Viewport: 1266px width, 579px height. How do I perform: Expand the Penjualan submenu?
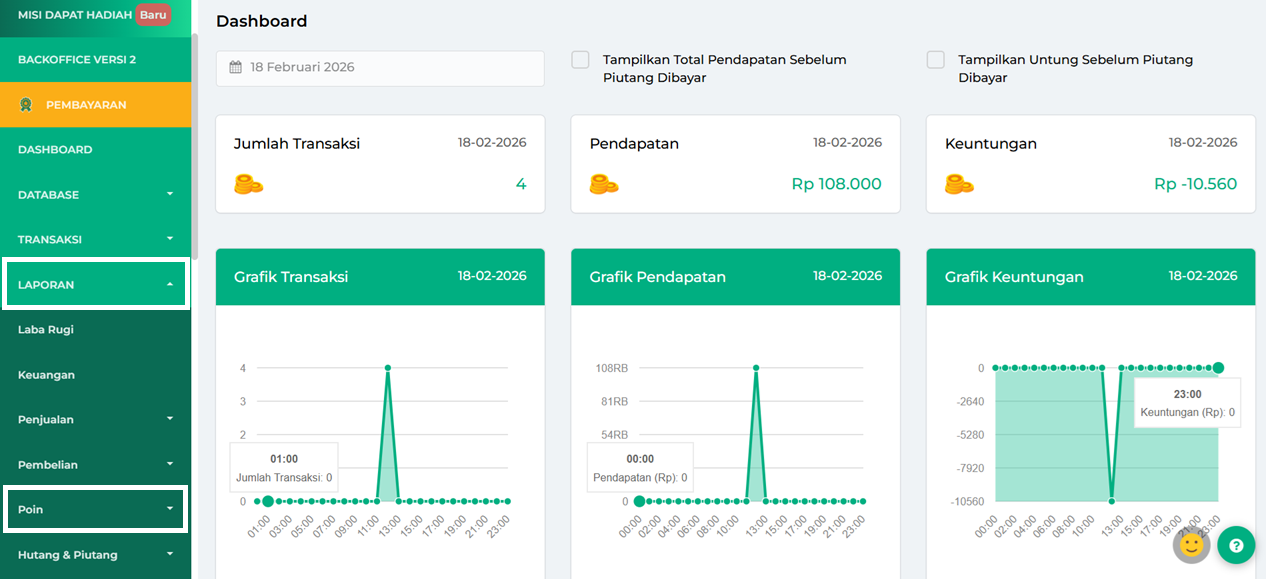95,420
